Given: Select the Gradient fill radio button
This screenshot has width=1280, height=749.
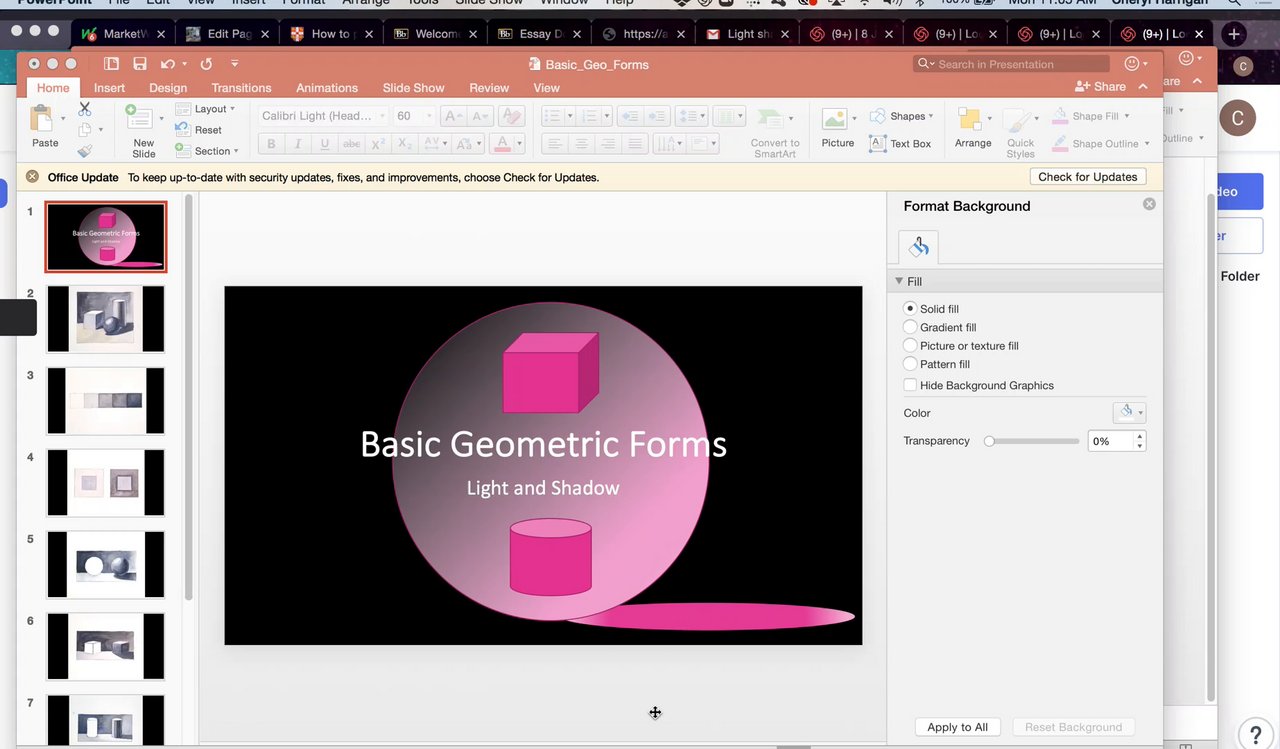Looking at the screenshot, I should (x=910, y=327).
